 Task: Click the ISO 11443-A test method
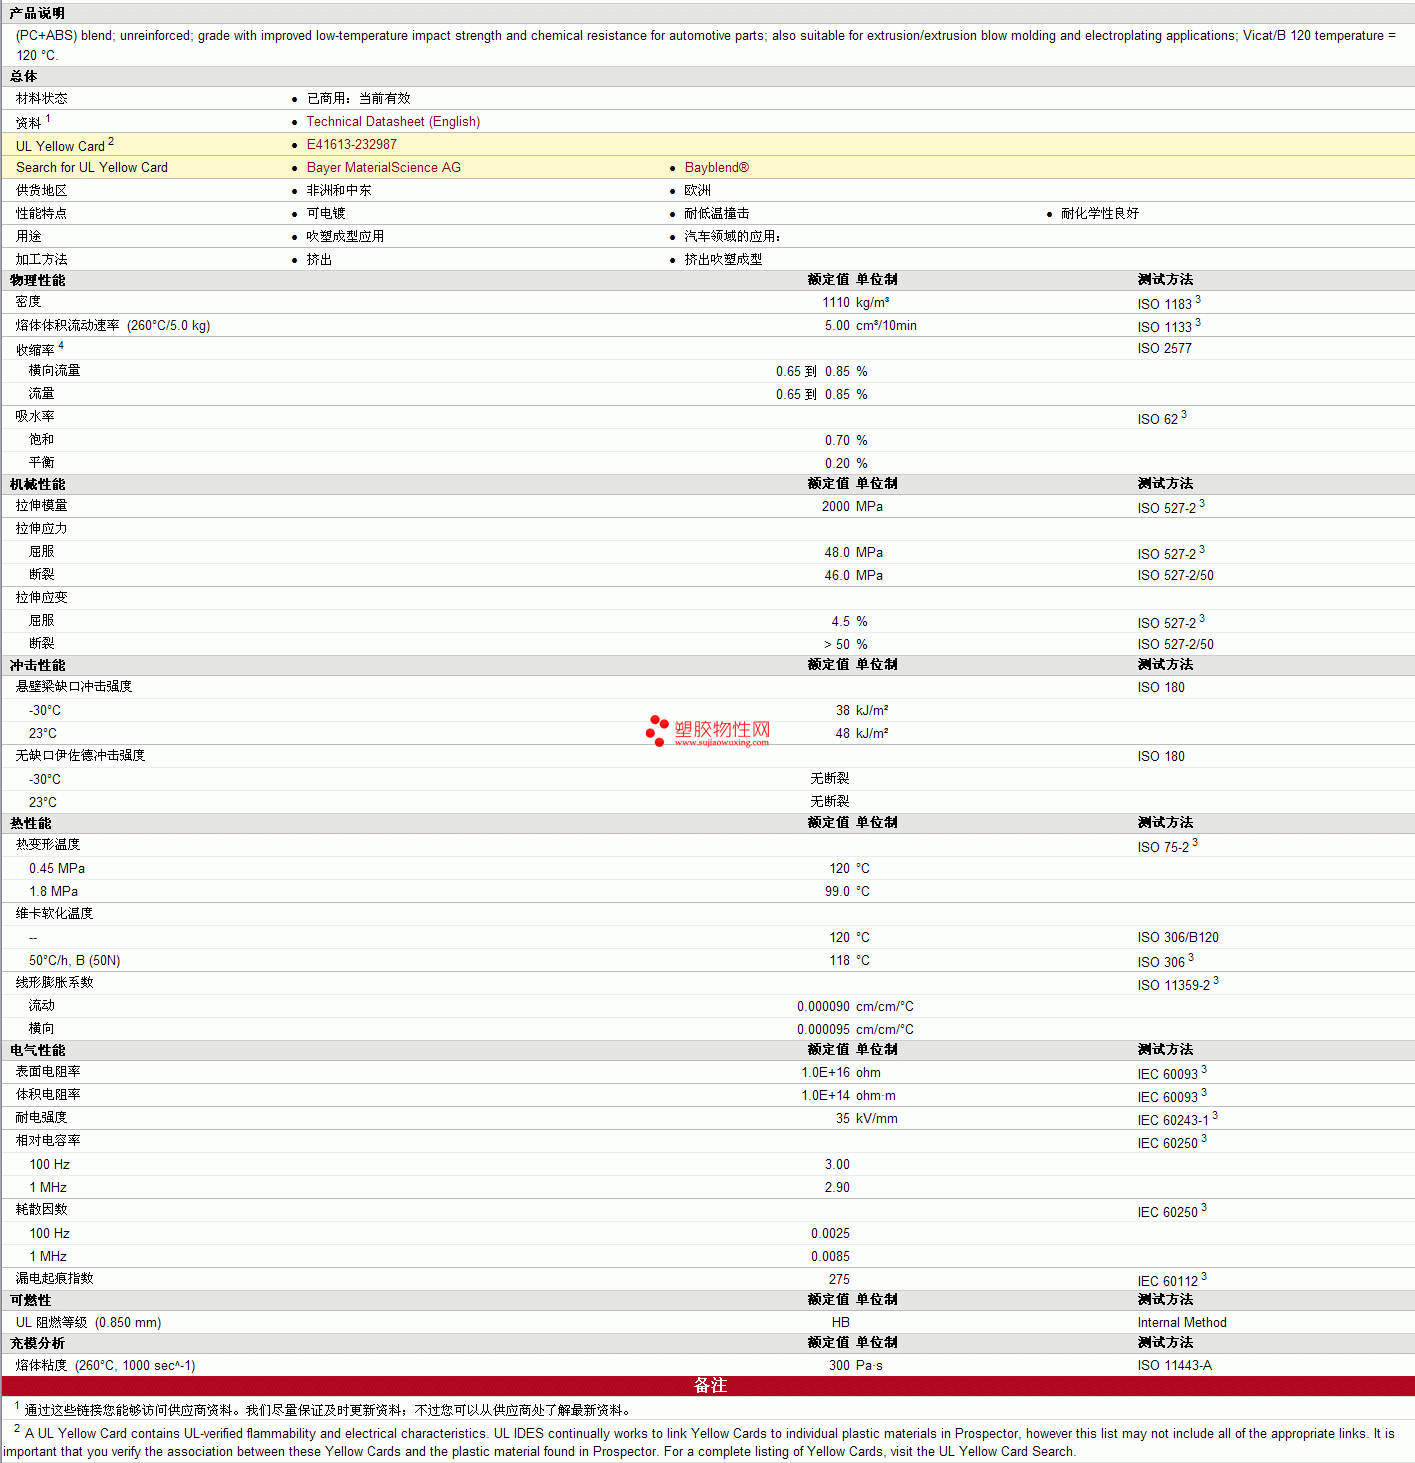[x=1174, y=1365]
